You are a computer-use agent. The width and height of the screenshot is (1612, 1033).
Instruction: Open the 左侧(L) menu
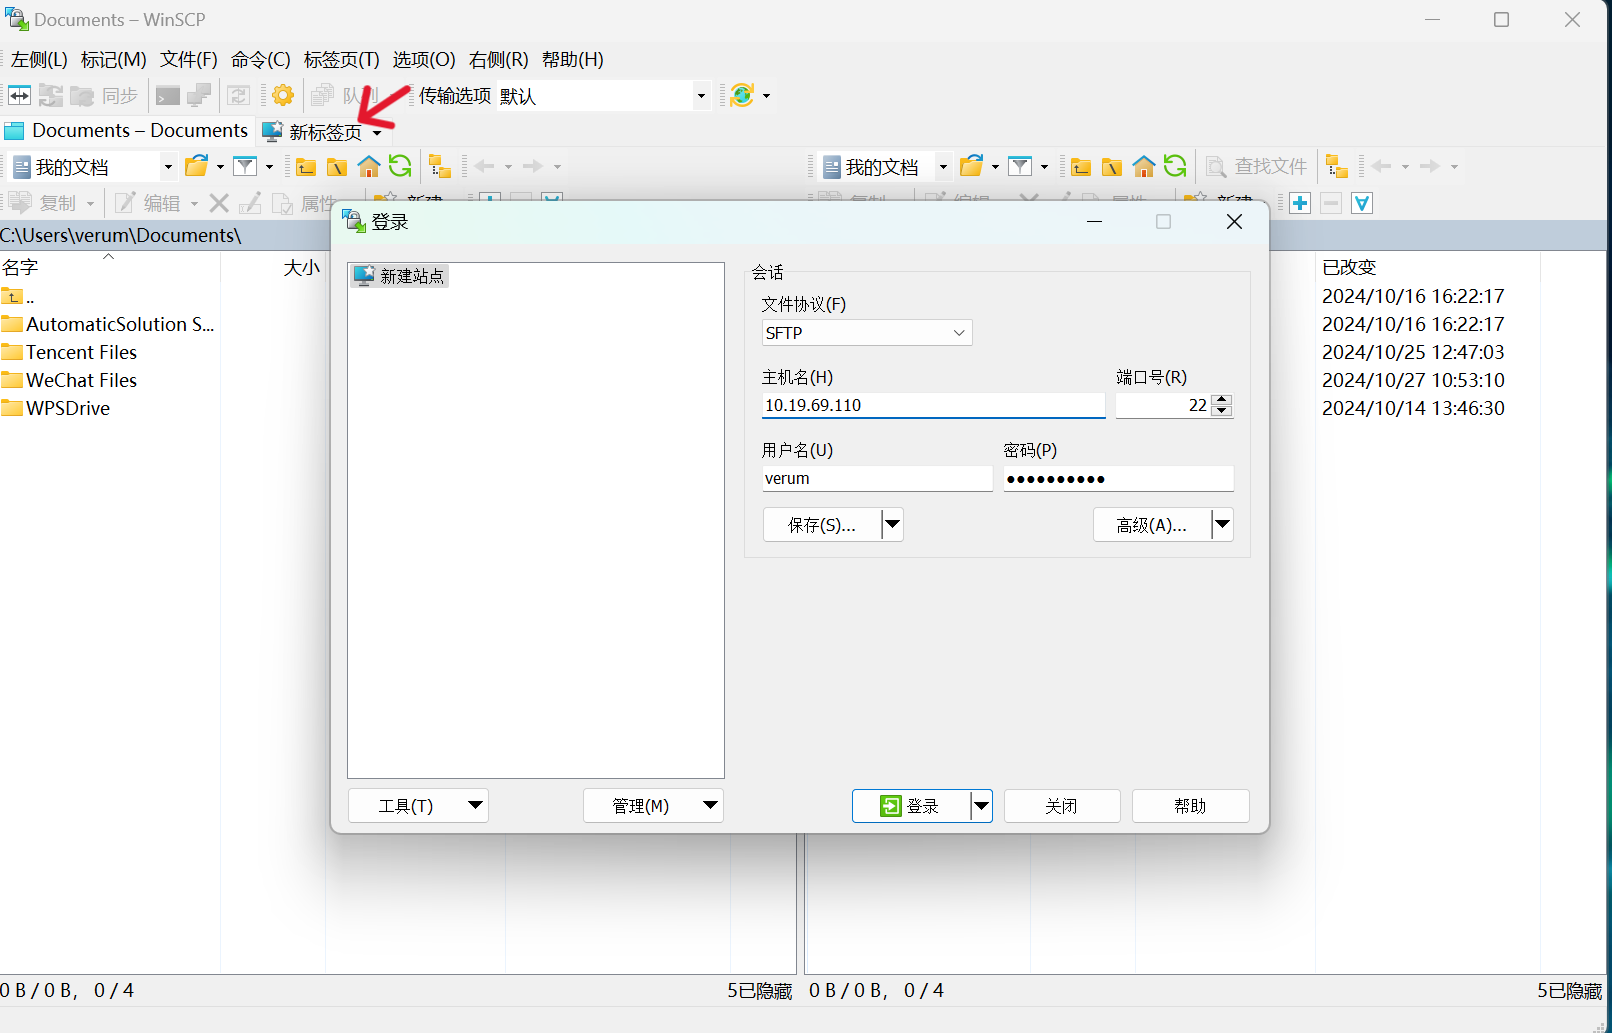pyautogui.click(x=39, y=60)
